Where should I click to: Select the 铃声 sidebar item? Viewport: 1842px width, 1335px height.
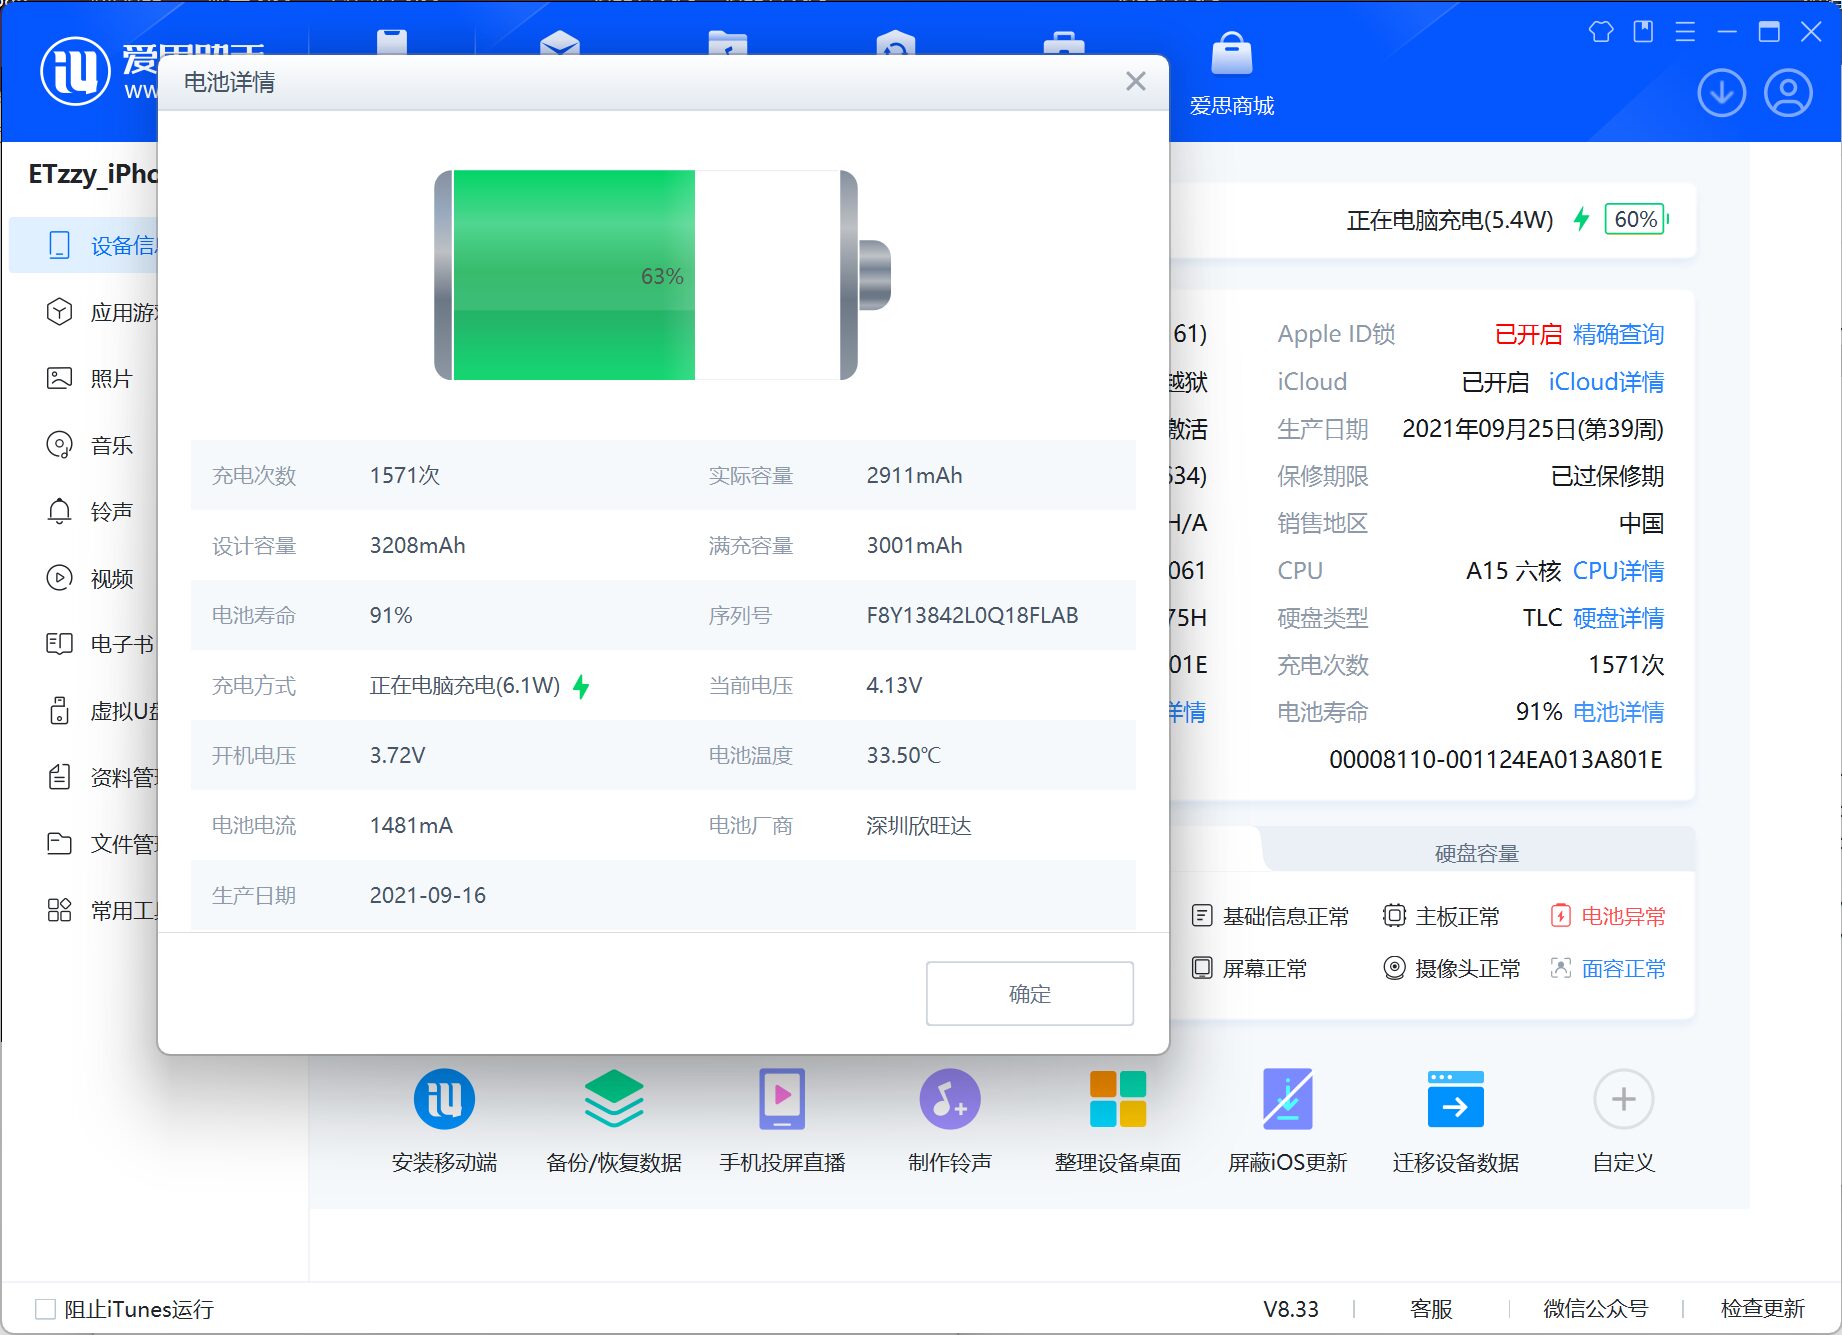(90, 511)
